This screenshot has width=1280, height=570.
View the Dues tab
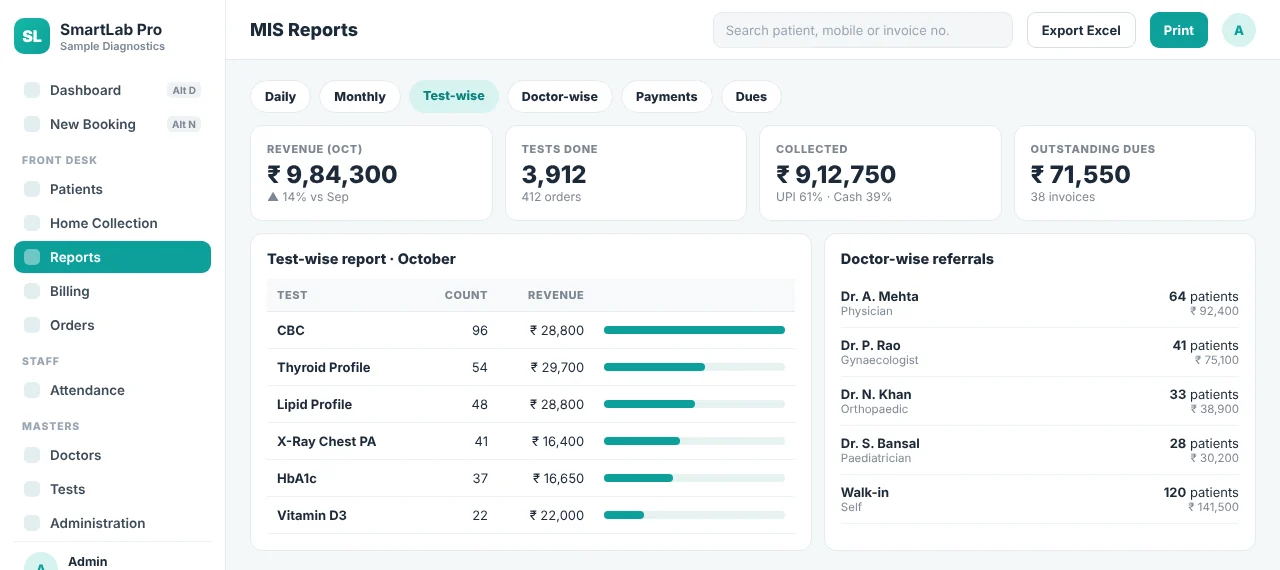(751, 96)
